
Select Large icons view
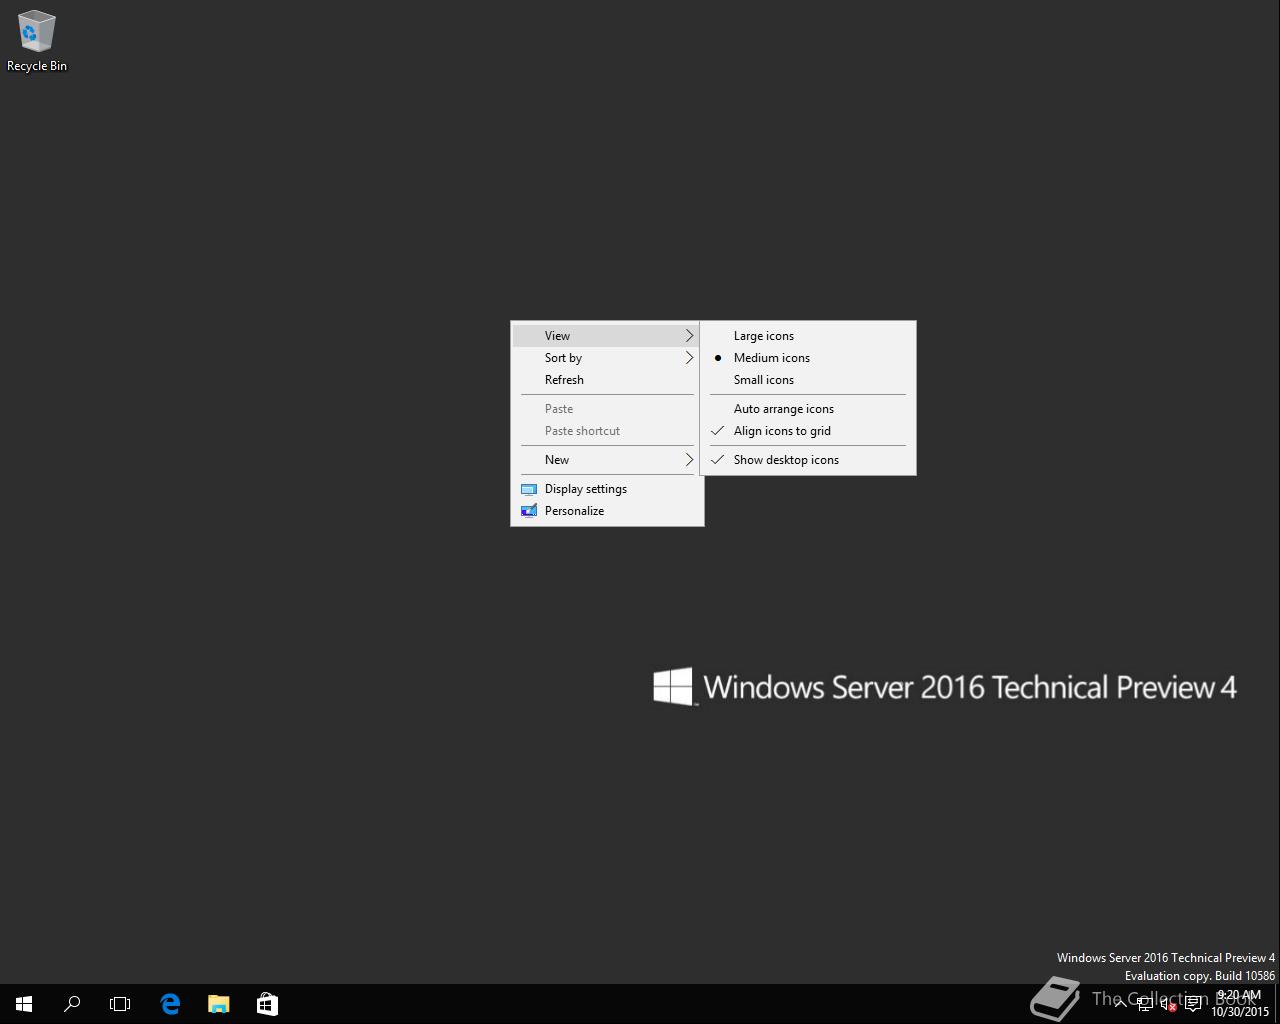(808, 336)
